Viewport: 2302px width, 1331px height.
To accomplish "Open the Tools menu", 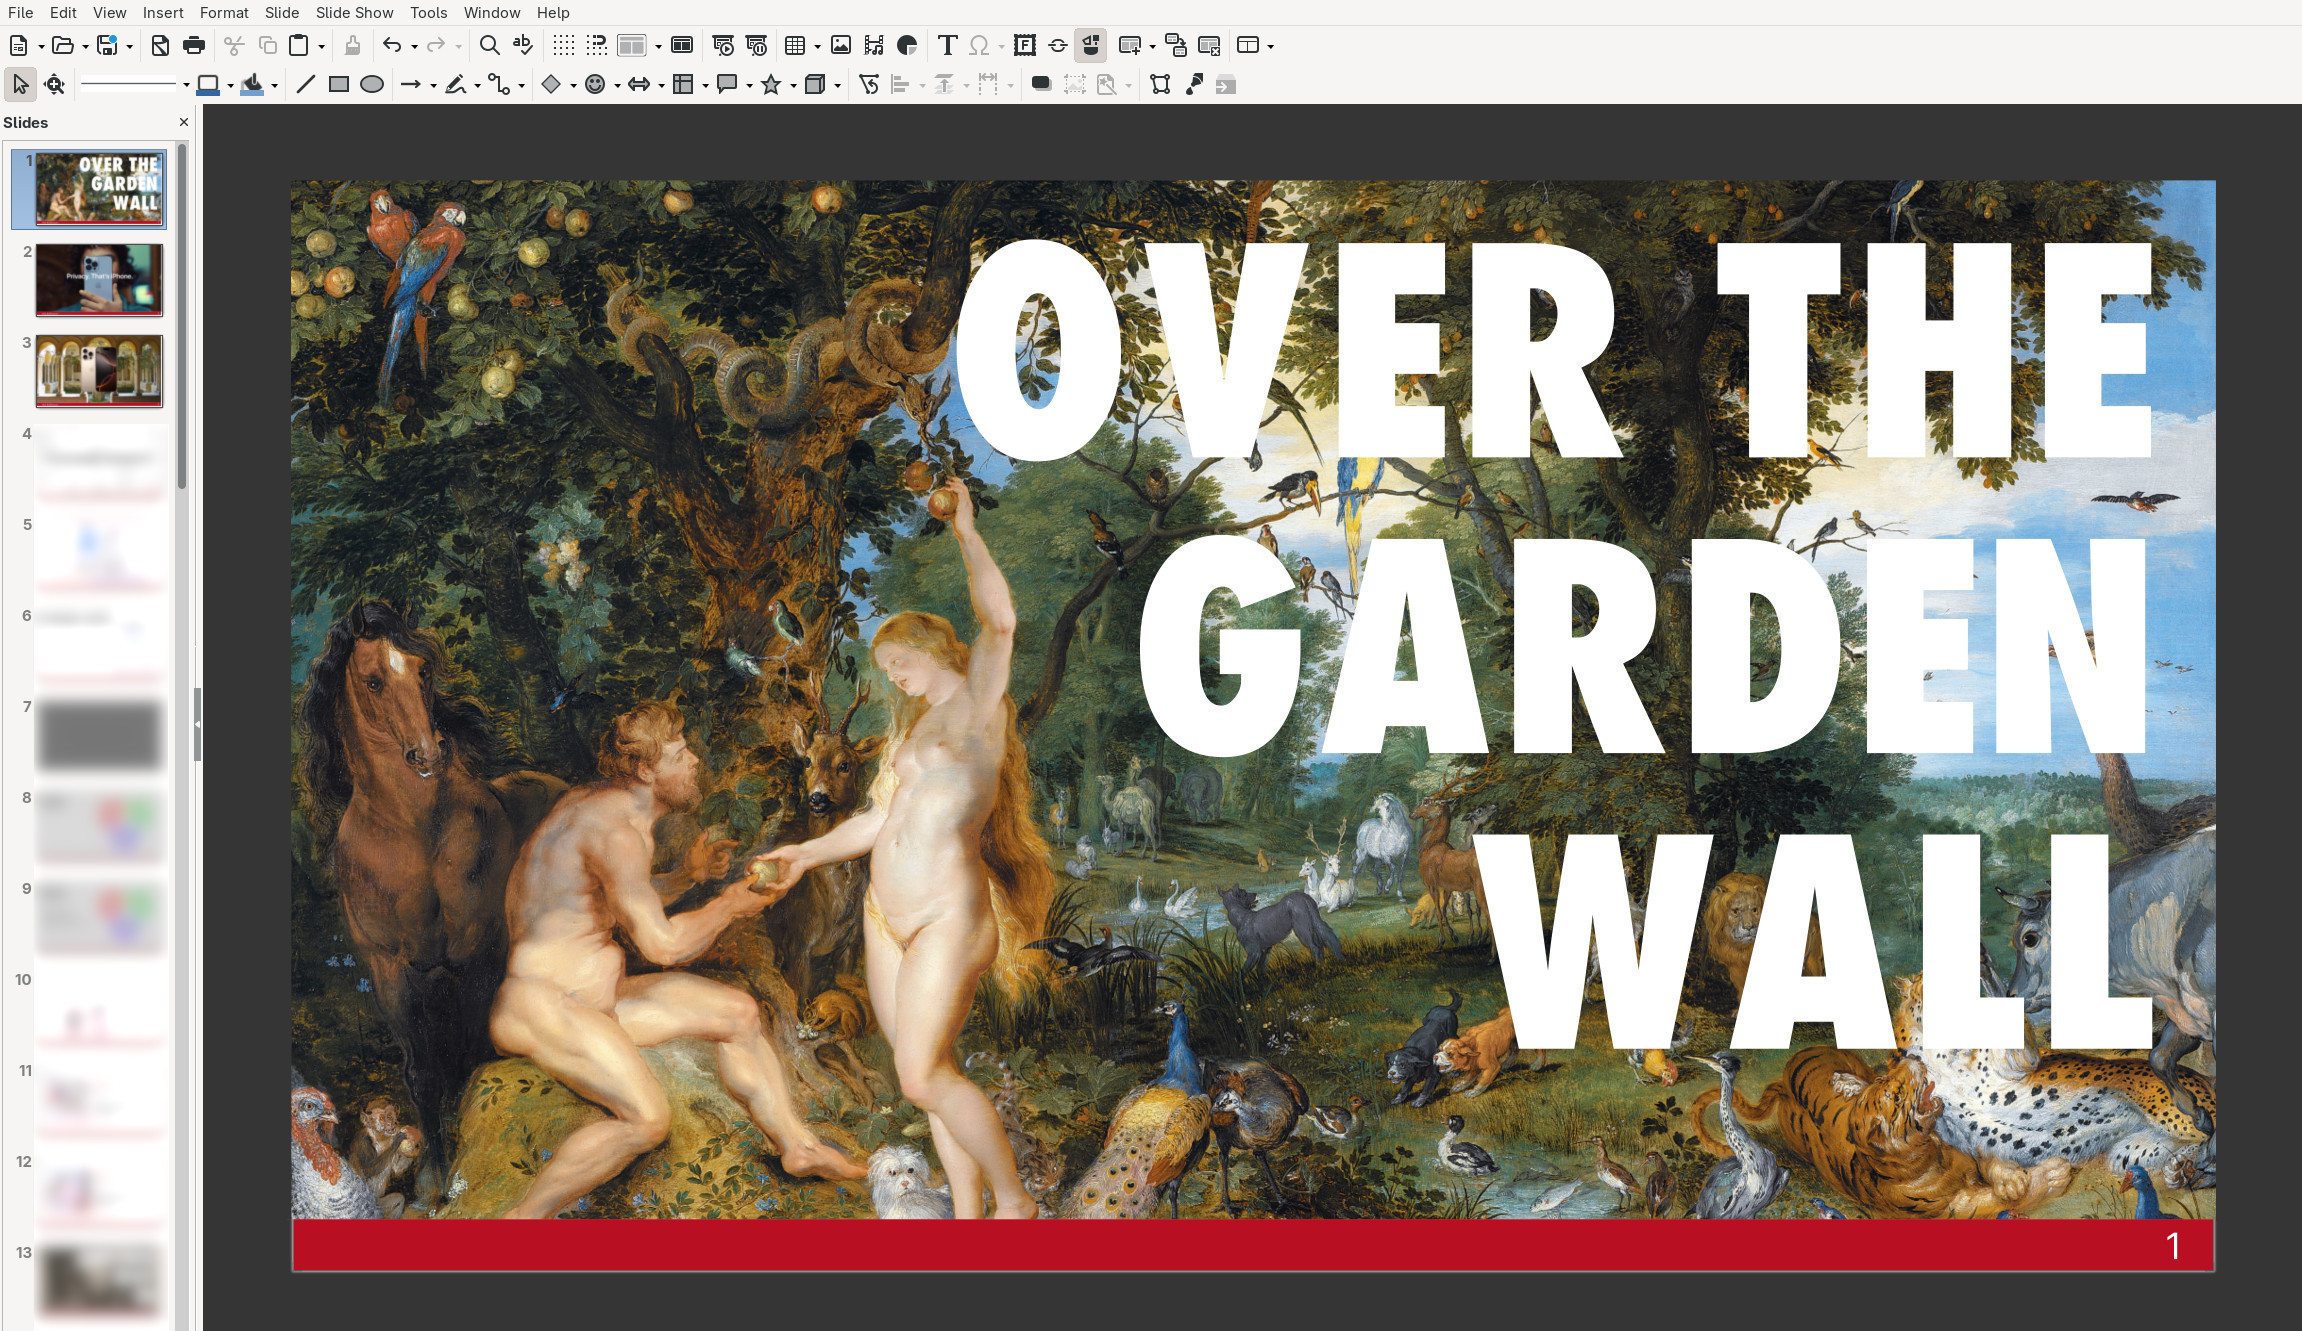I will [429, 13].
